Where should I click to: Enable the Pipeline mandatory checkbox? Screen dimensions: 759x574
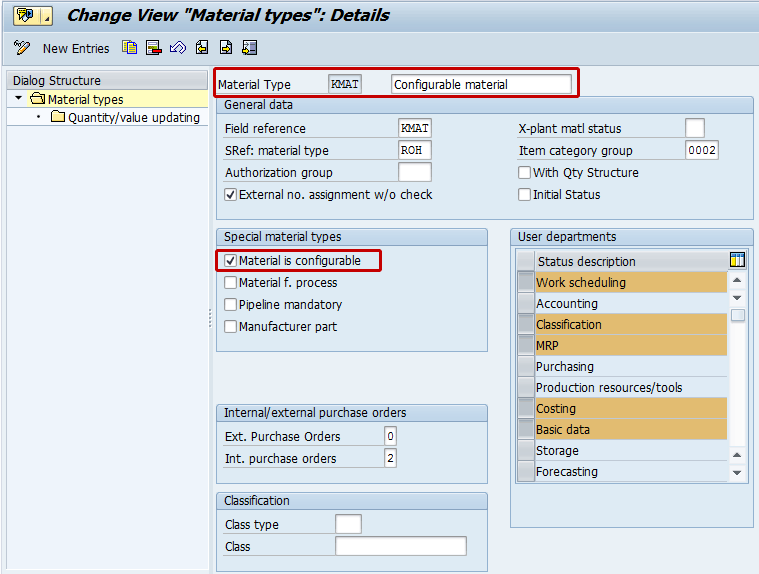pyautogui.click(x=231, y=305)
